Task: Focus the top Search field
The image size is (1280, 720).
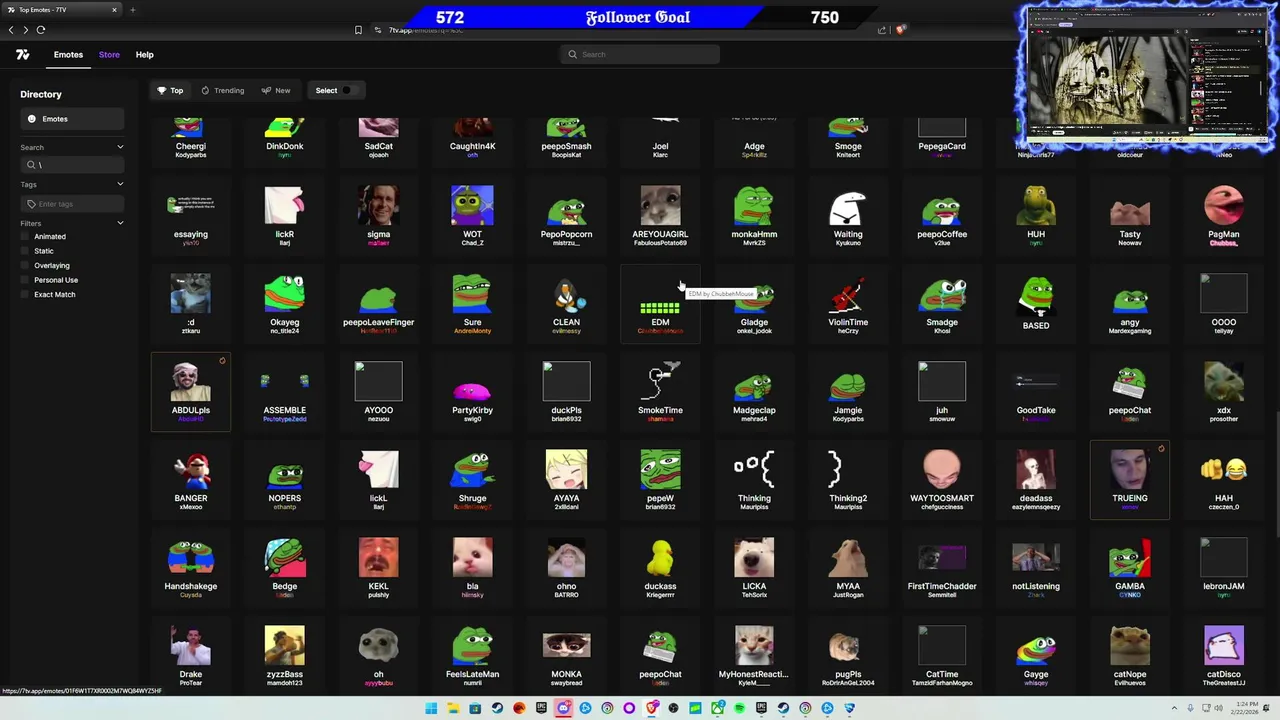Action: [x=640, y=54]
